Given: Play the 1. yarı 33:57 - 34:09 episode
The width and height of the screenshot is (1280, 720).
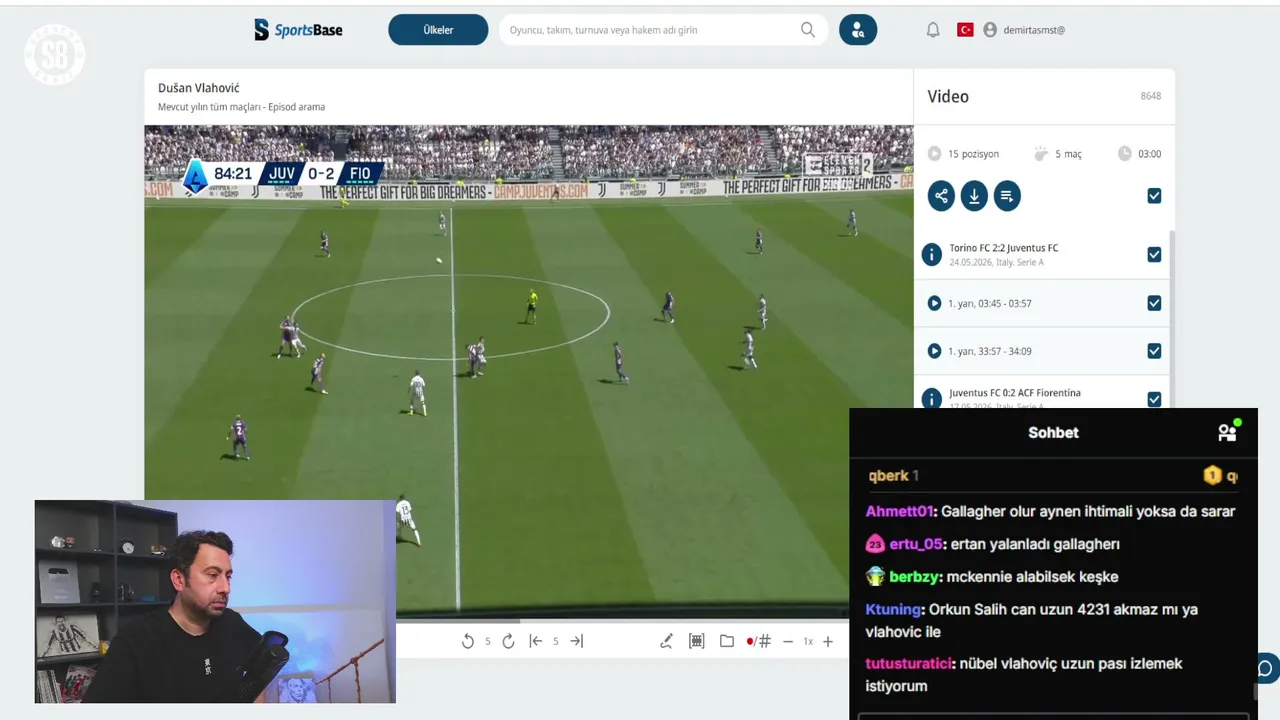Looking at the screenshot, I should click(934, 351).
